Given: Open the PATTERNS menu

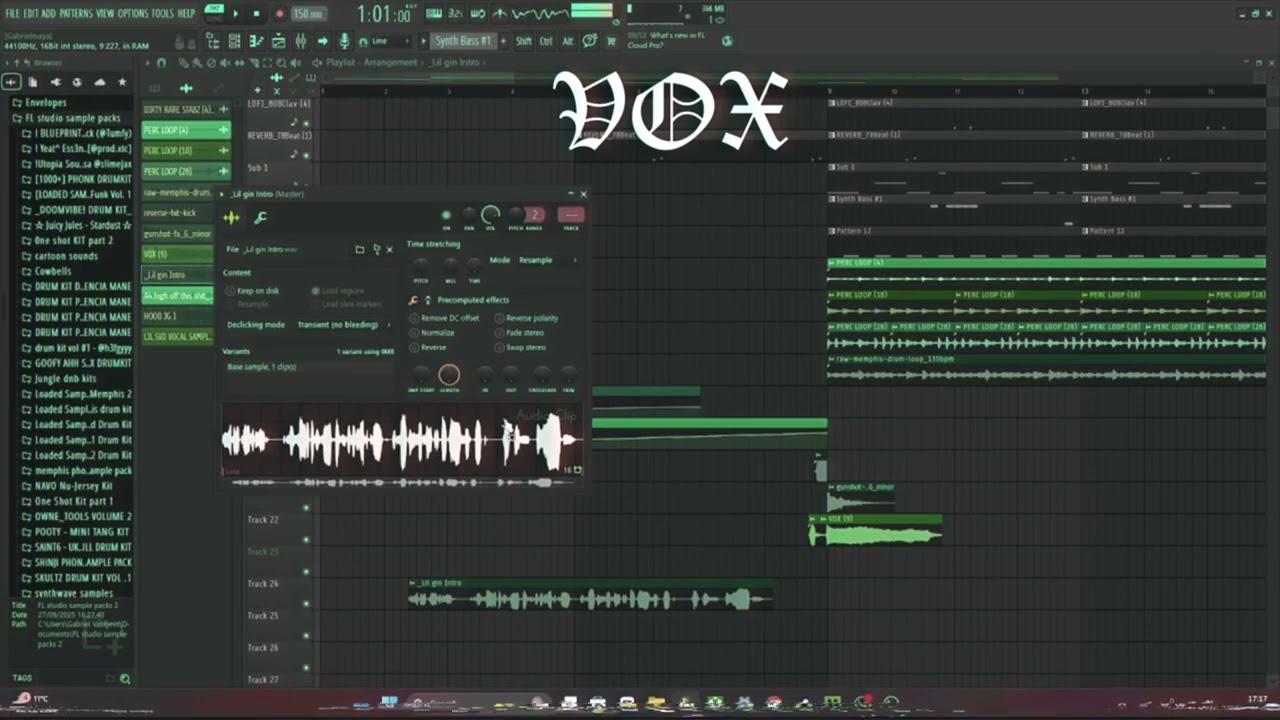Looking at the screenshot, I should coord(76,13).
